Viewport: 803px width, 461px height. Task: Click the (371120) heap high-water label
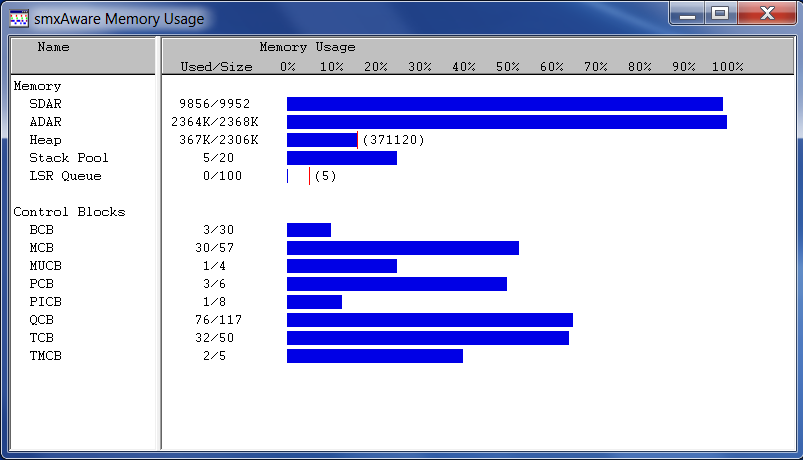pyautogui.click(x=393, y=140)
